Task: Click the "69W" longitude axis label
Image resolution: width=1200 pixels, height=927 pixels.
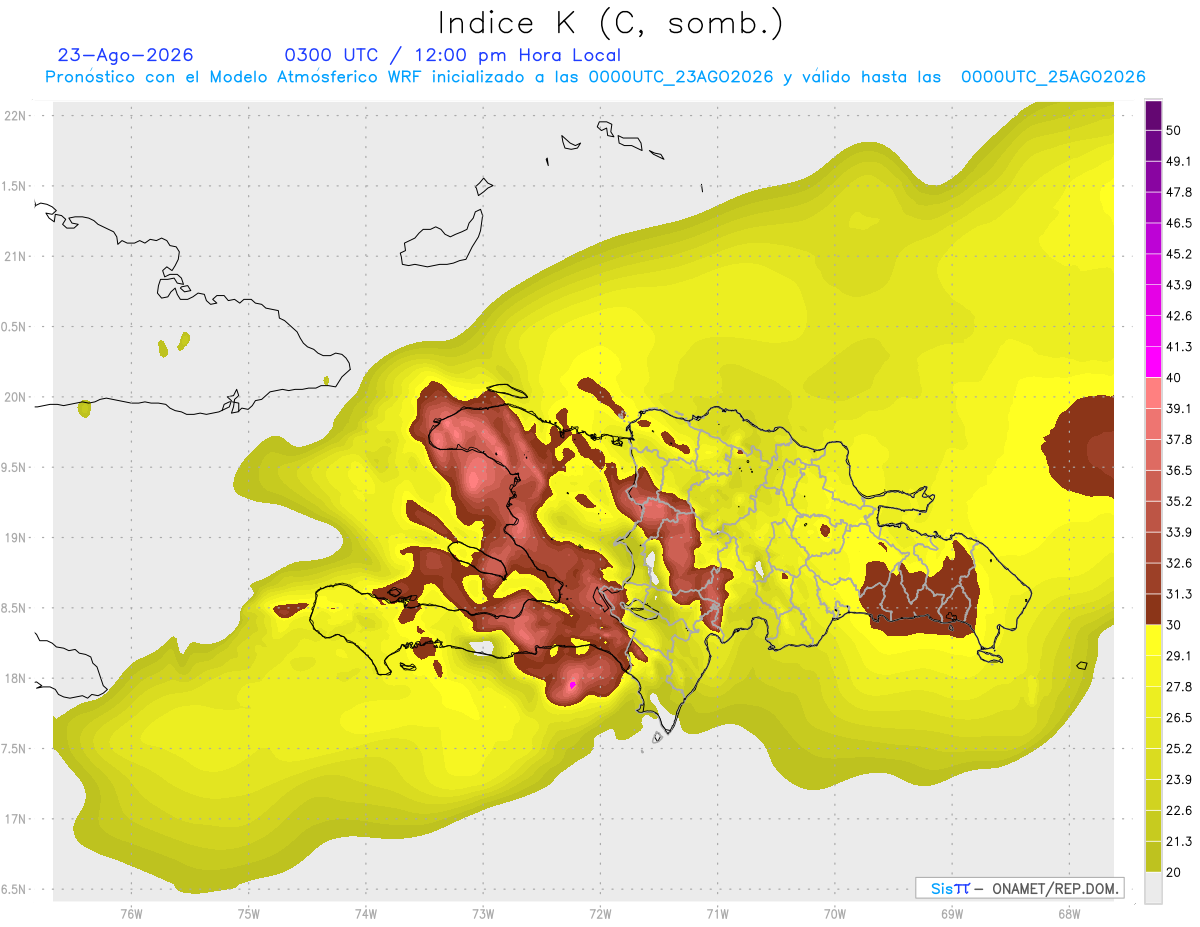Action: pos(952,913)
